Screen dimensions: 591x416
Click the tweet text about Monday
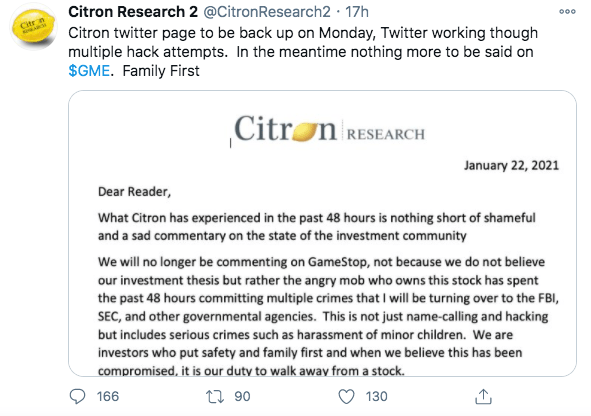[303, 52]
